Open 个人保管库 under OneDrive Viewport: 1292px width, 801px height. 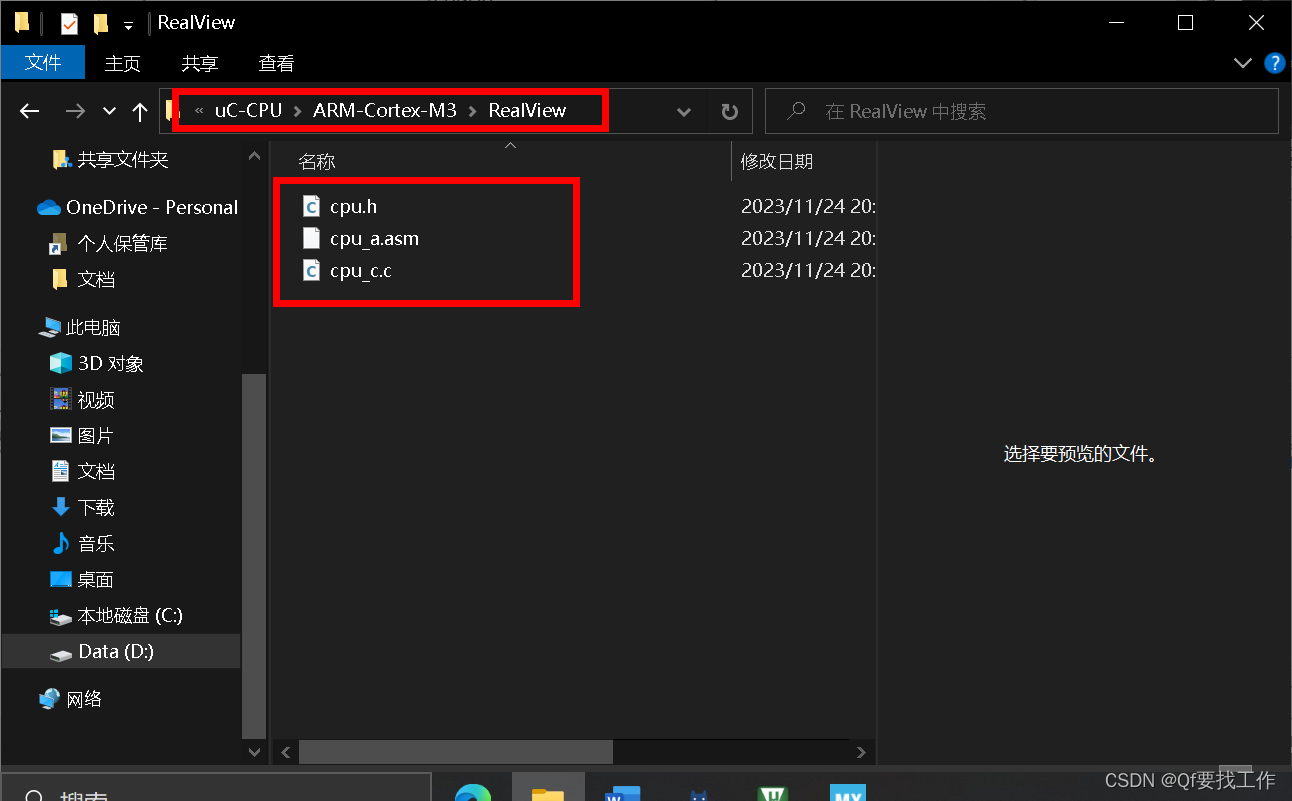pos(122,244)
